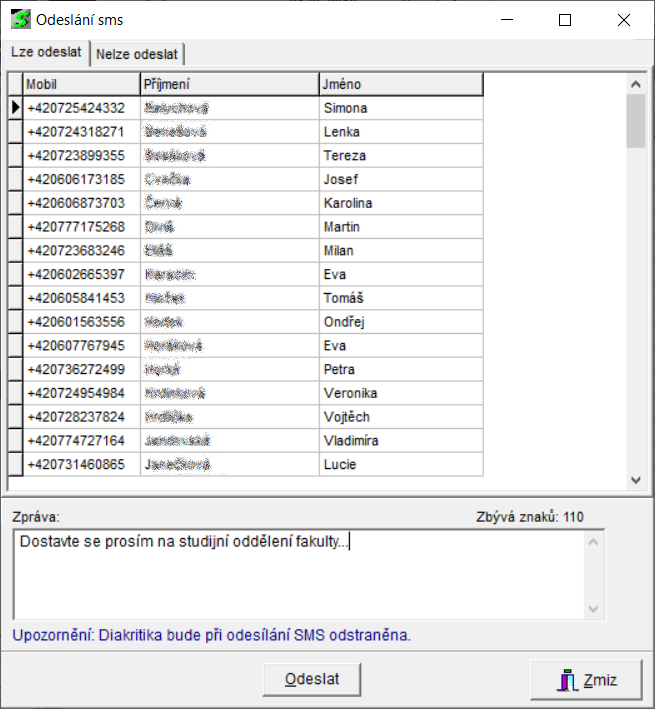This screenshot has height=709, width=655.
Task: Click the Příjmení column header
Action: pyautogui.click(x=229, y=84)
